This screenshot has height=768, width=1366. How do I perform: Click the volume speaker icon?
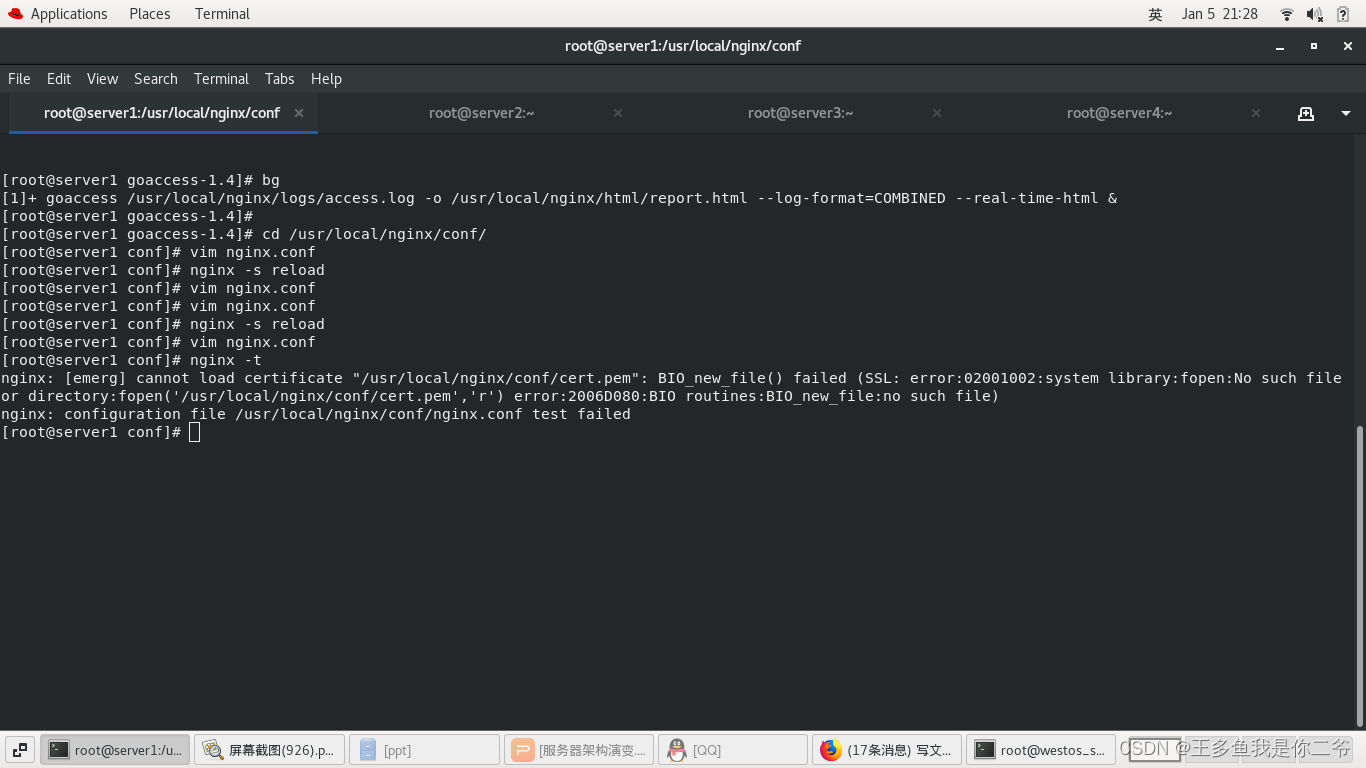[x=1315, y=14]
